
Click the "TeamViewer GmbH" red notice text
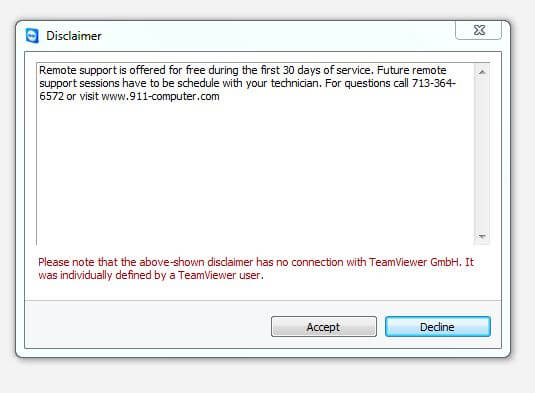[414, 262]
